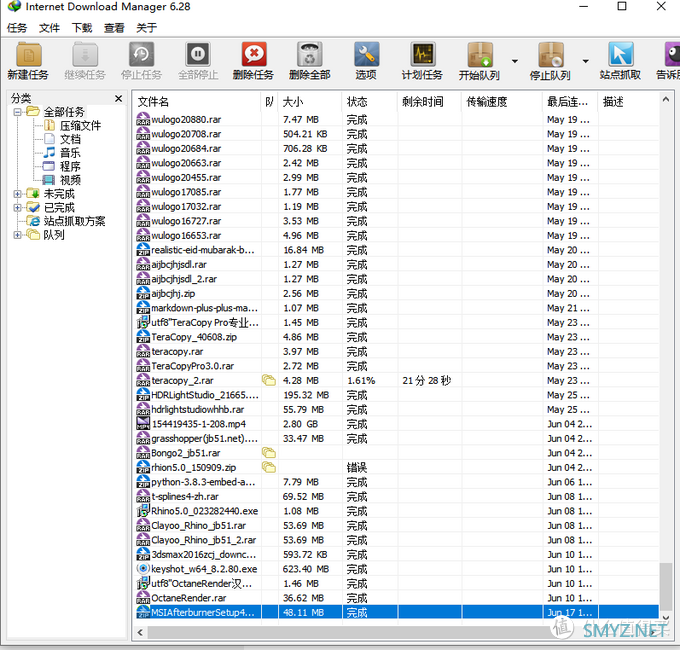Click the 删除任务 (delete task) toolbar icon
The image size is (680, 650).
[x=254, y=55]
